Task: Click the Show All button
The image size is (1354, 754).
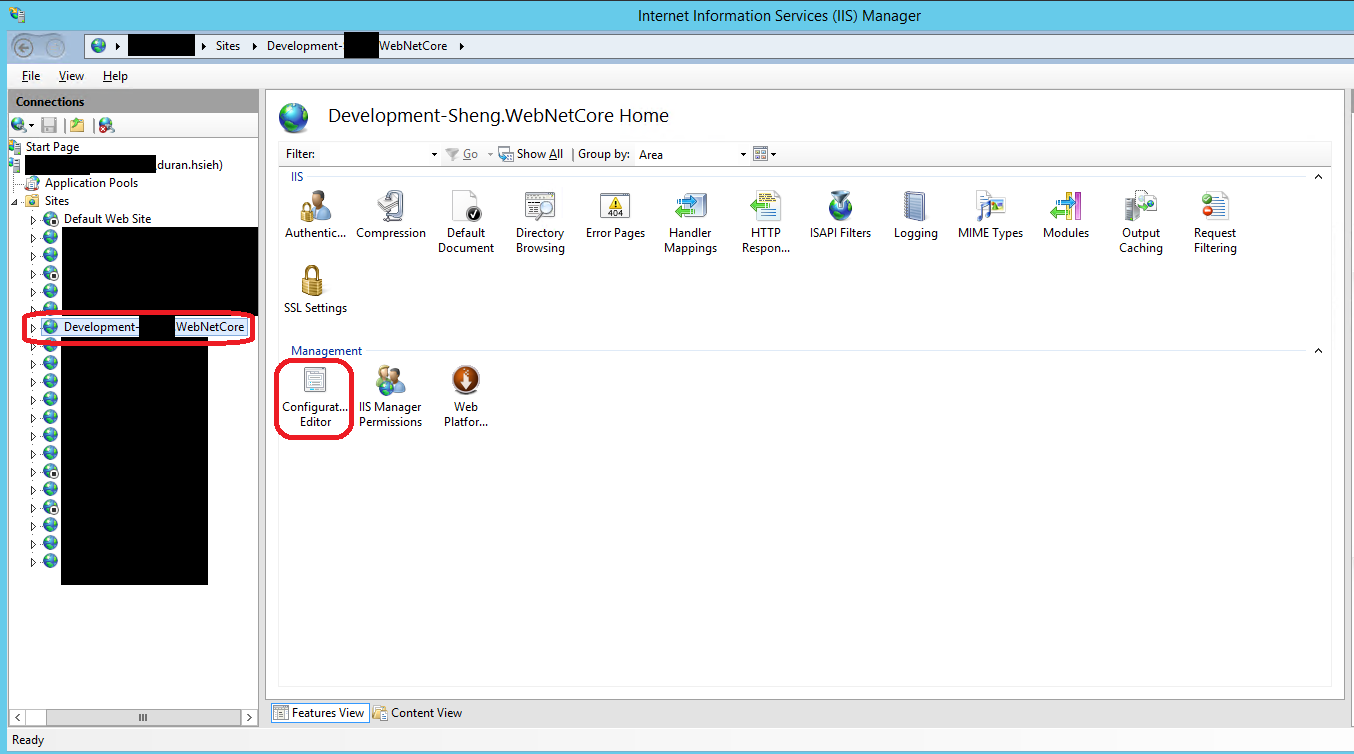Action: click(531, 154)
